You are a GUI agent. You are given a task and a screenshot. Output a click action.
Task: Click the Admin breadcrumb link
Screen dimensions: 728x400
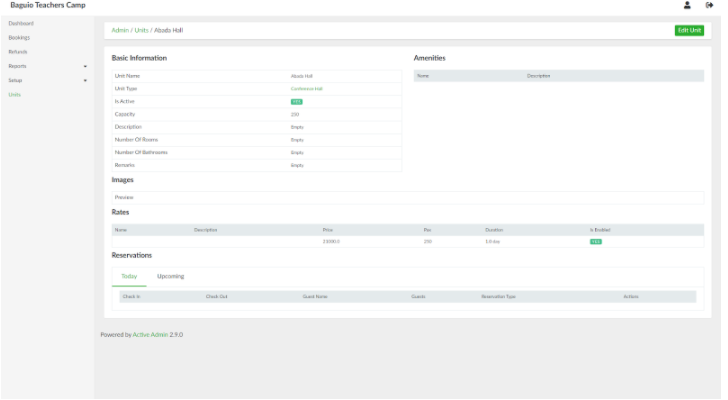click(120, 31)
